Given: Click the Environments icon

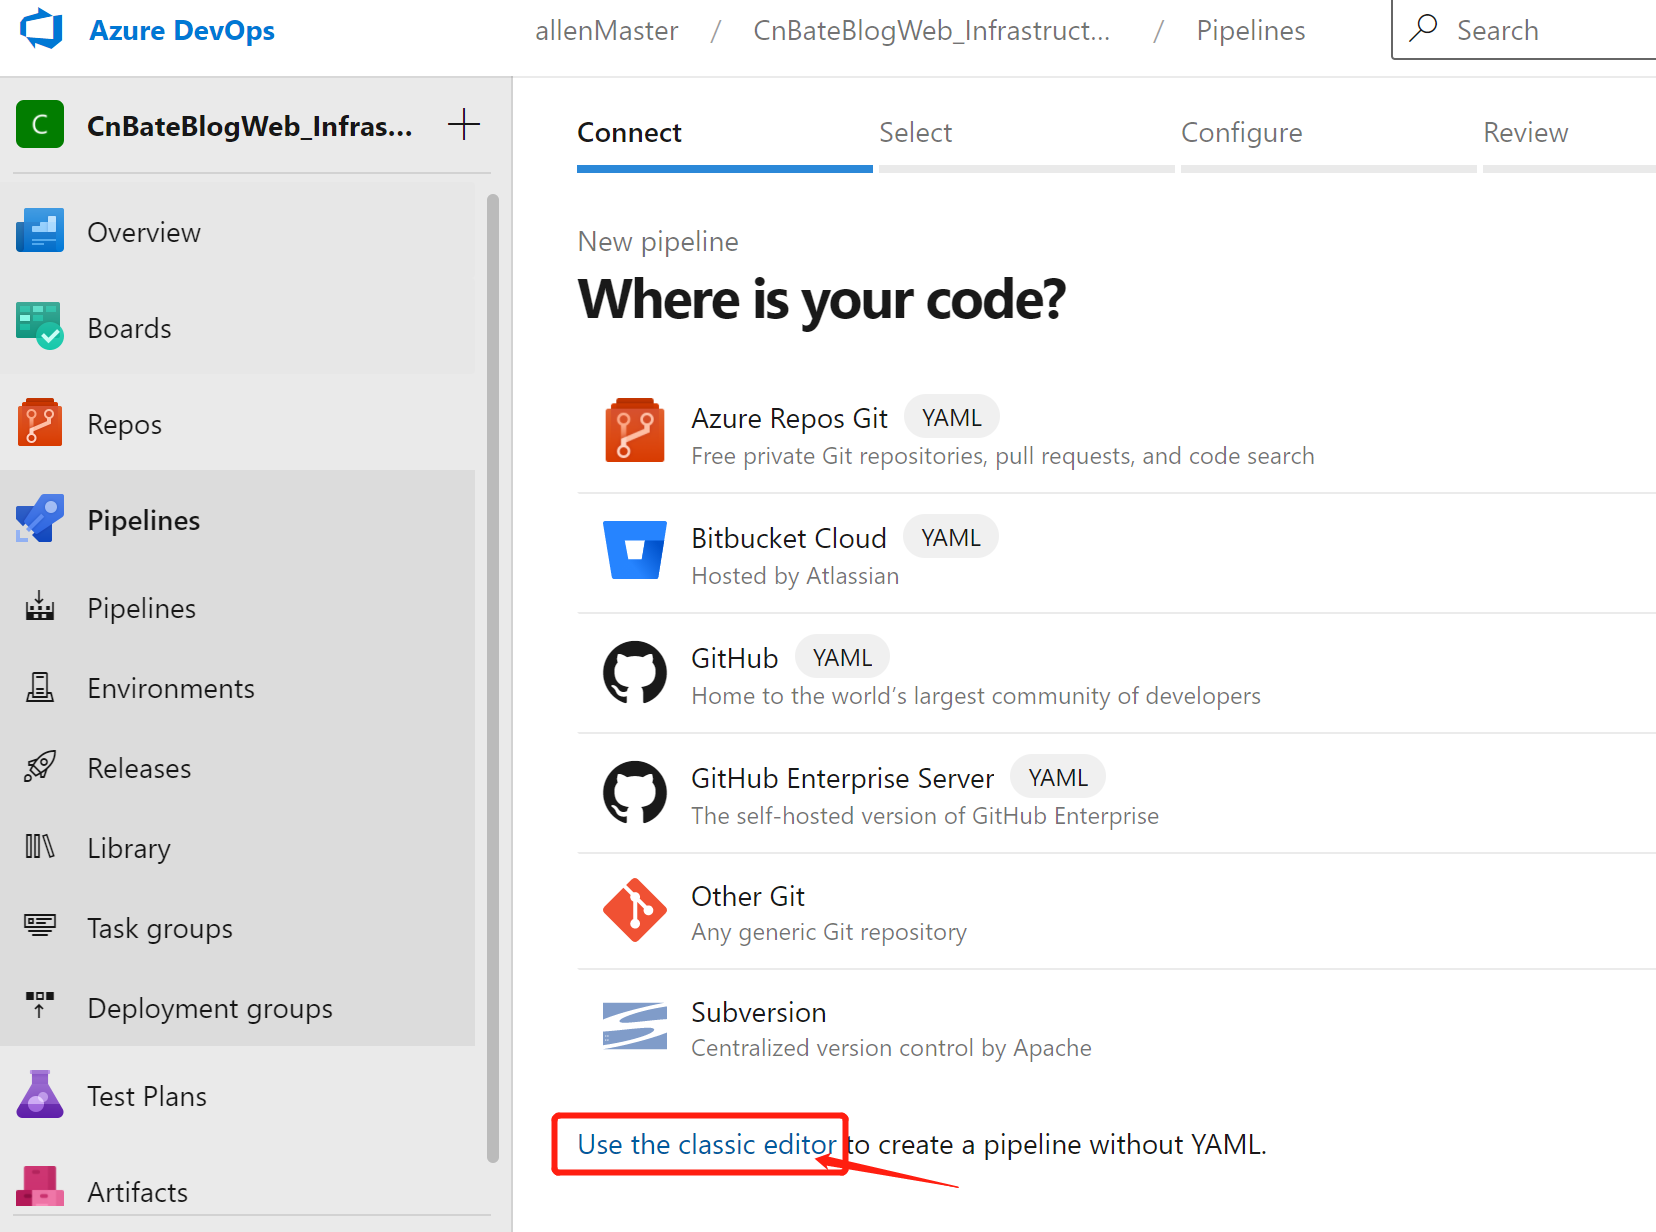Looking at the screenshot, I should click(40, 687).
